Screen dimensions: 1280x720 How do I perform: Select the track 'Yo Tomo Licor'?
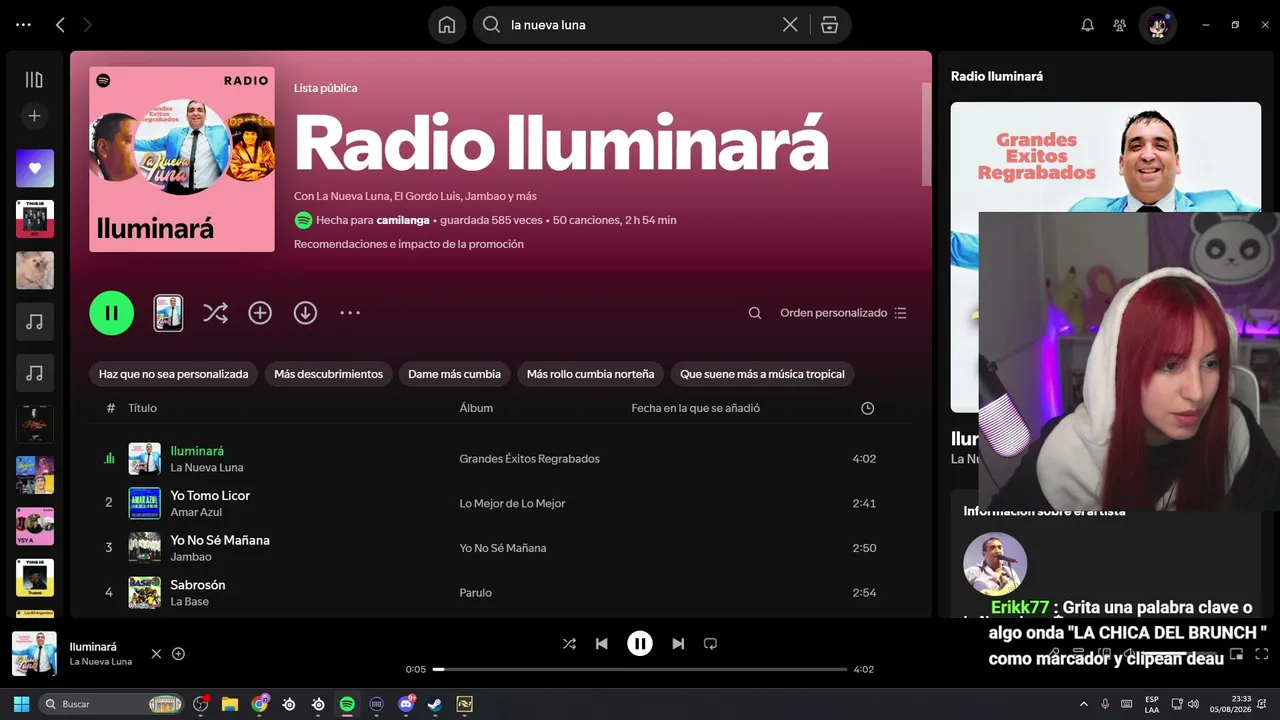(x=210, y=496)
